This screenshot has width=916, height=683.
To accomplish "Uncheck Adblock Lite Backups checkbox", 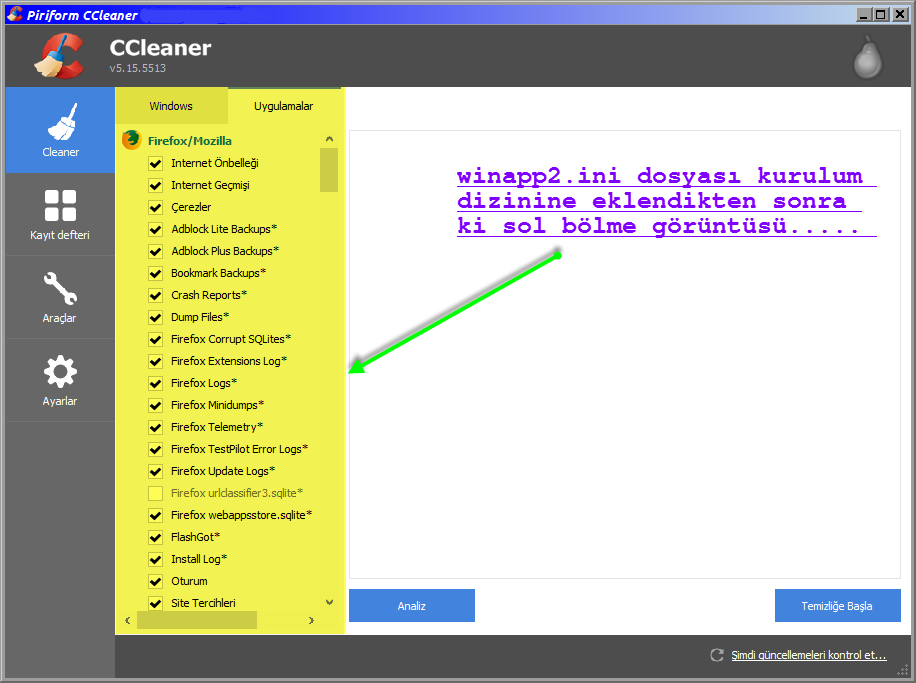I will click(x=155, y=230).
